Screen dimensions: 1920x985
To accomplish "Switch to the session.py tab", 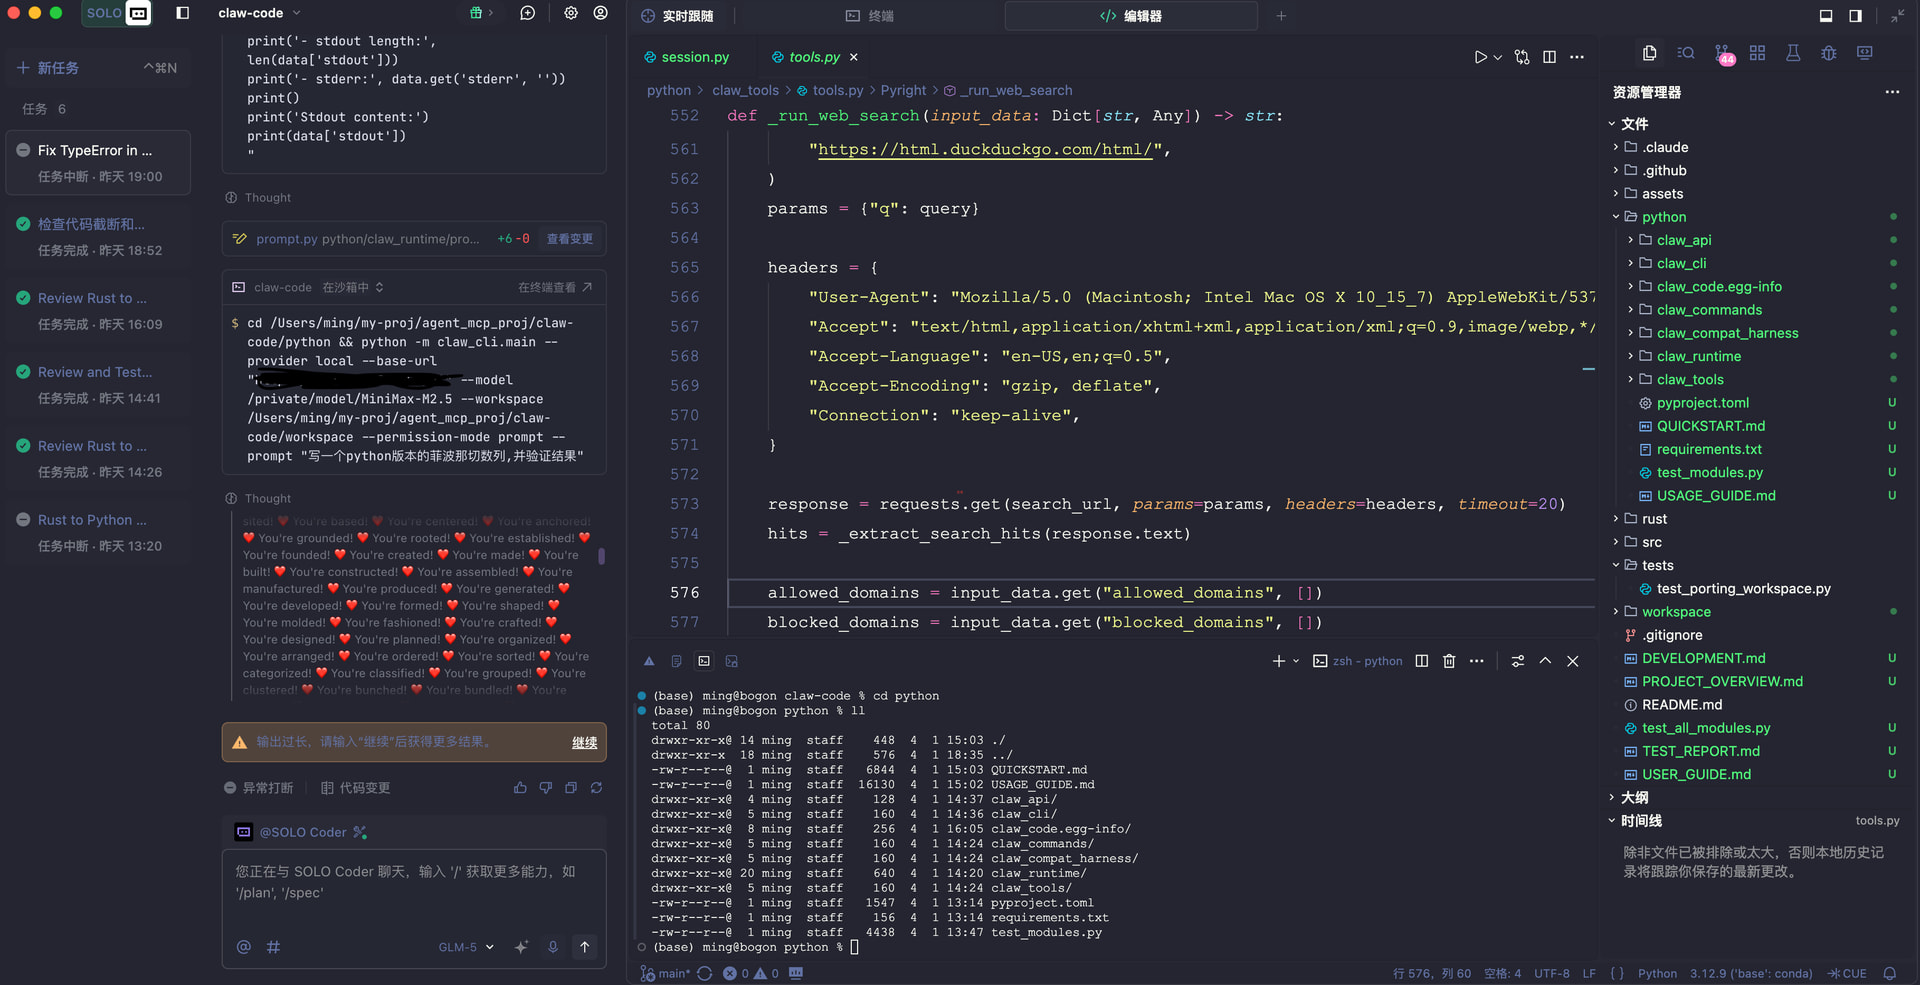I will click(694, 57).
